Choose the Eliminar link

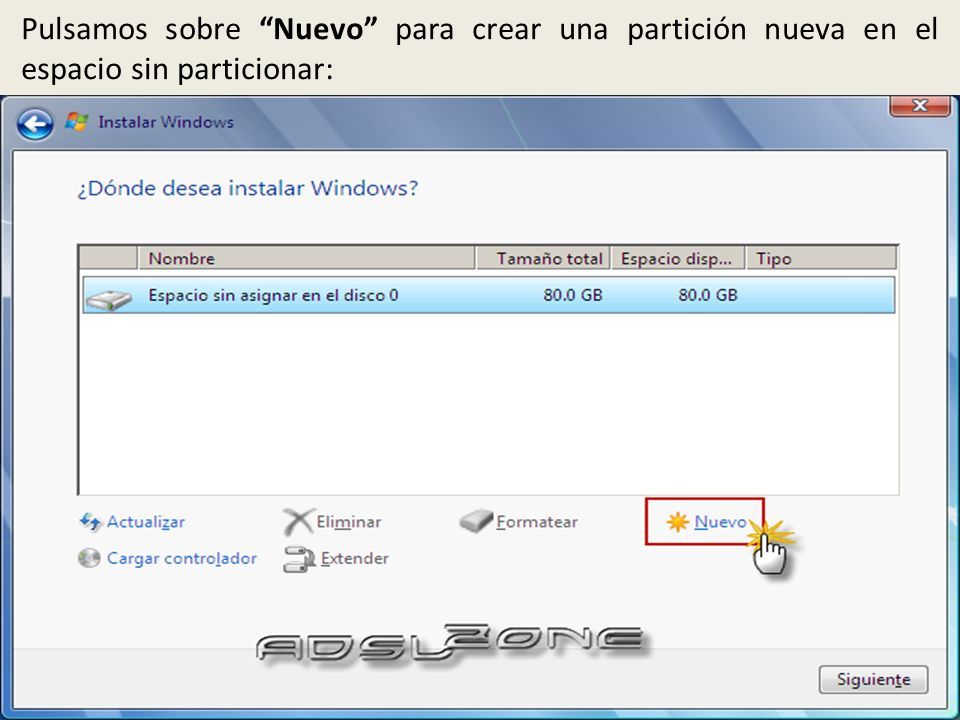[348, 522]
